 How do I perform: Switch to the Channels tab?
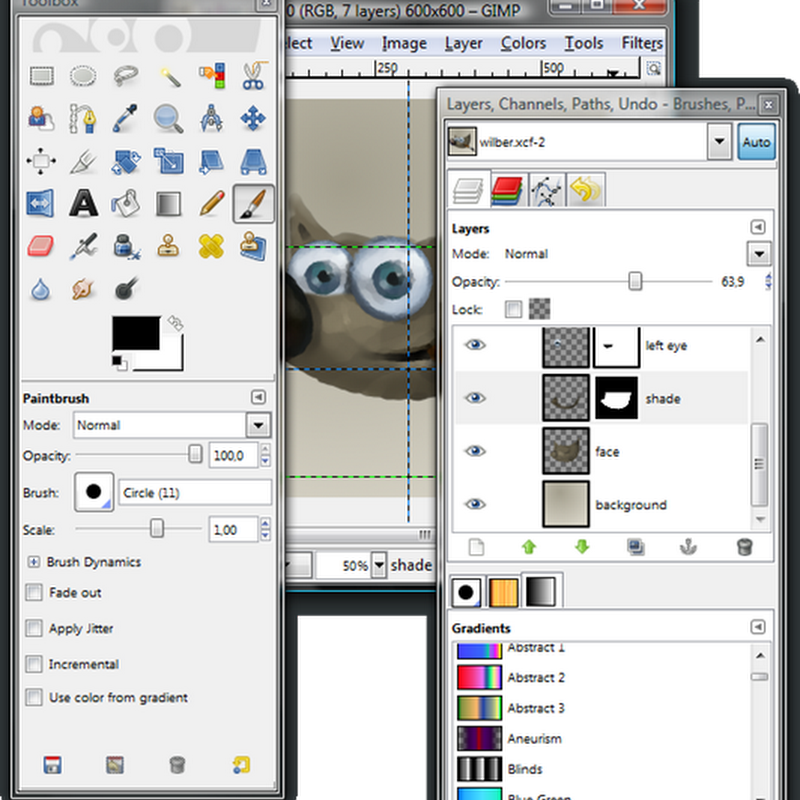pos(507,190)
